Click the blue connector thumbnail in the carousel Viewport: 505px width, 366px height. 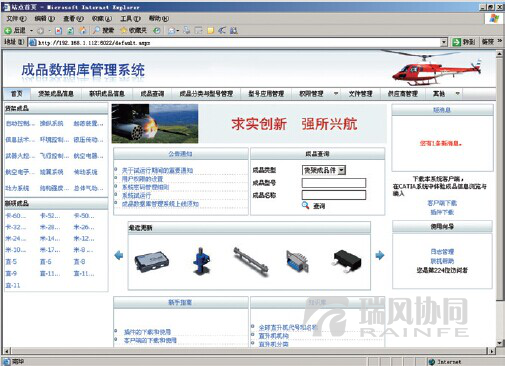[297, 260]
